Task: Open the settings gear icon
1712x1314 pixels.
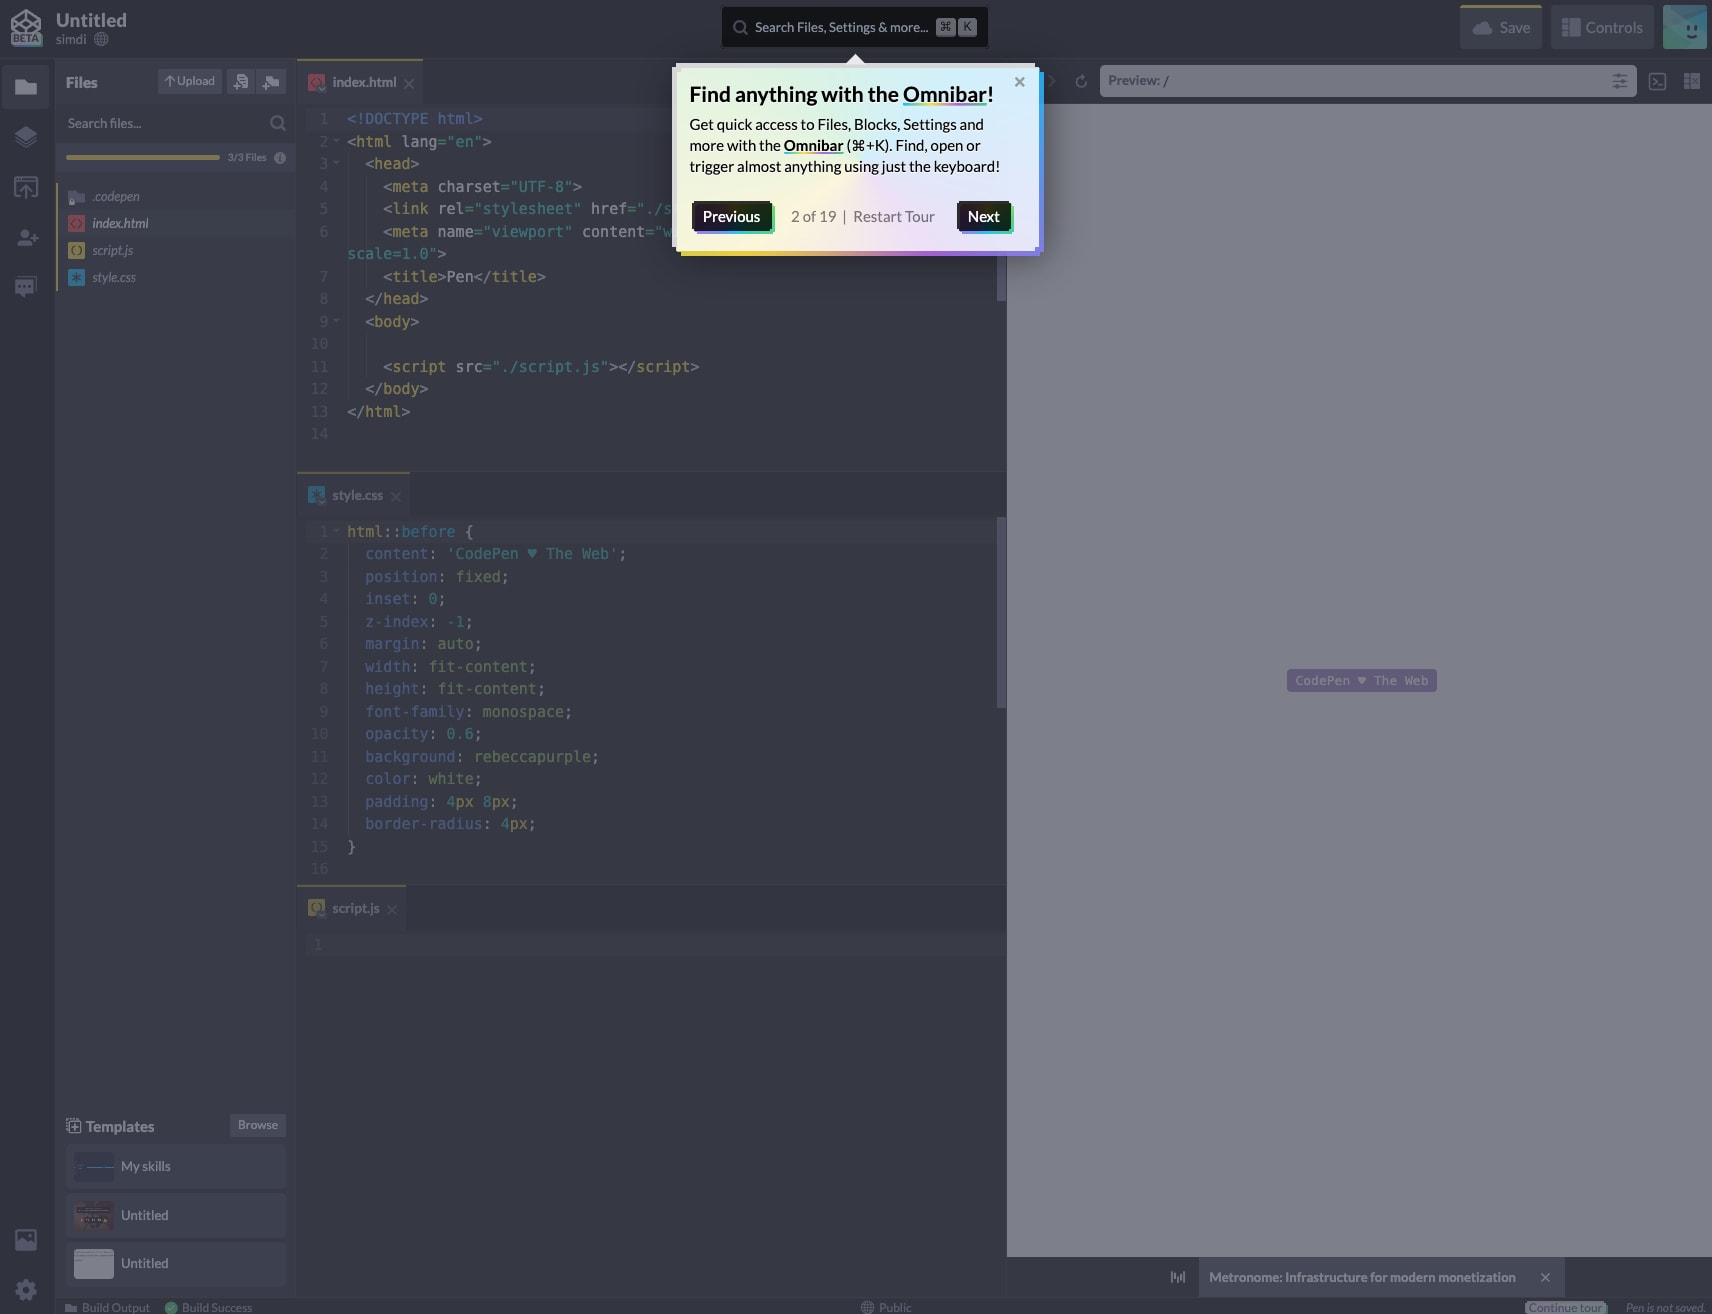Action: [26, 1290]
